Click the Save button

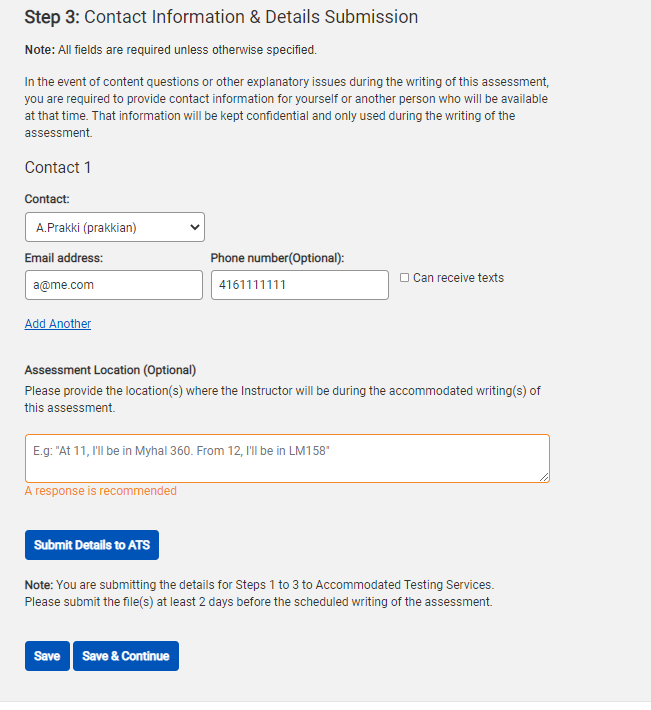[x=47, y=656]
